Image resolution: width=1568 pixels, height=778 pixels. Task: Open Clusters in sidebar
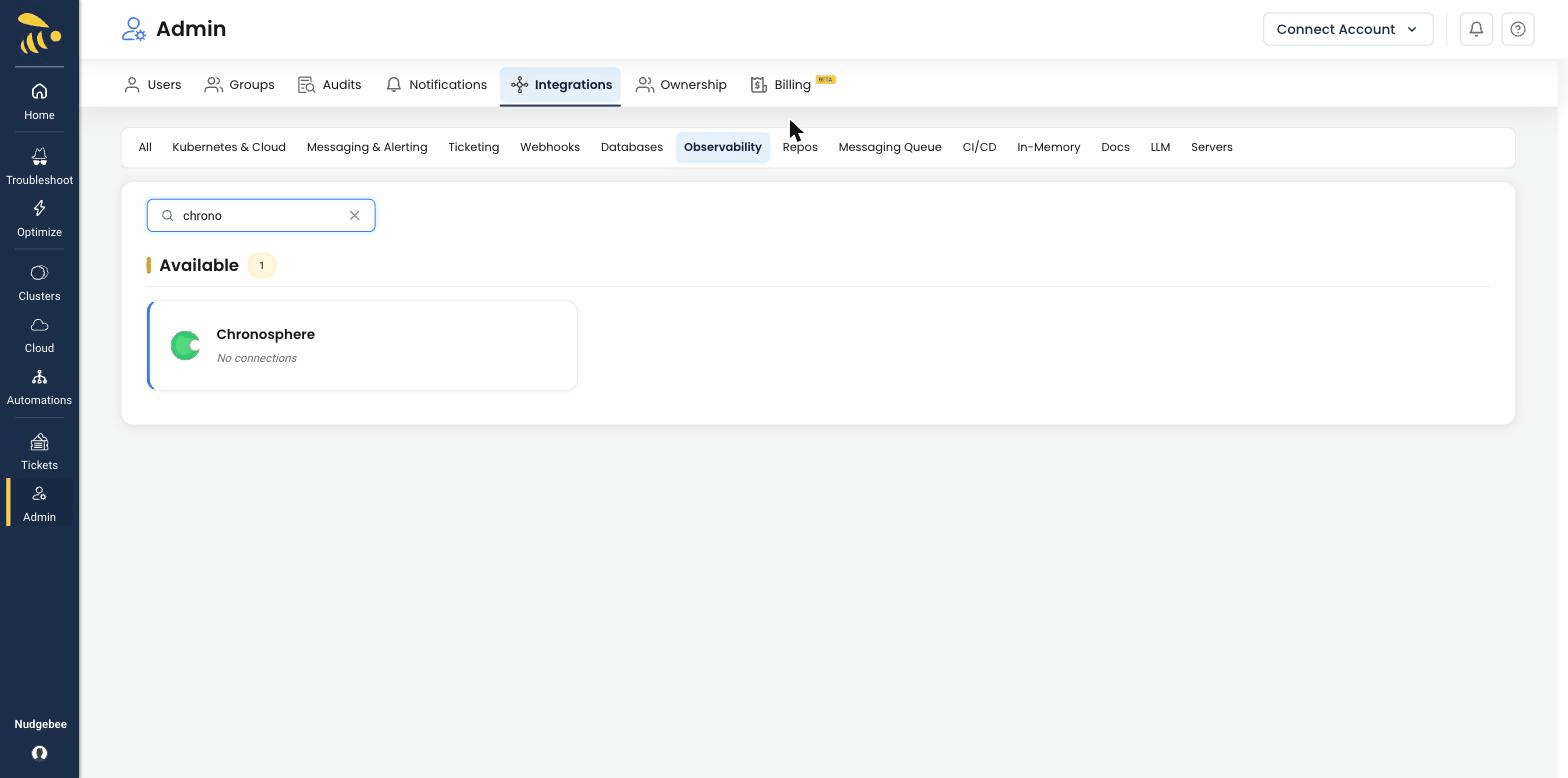click(x=39, y=283)
